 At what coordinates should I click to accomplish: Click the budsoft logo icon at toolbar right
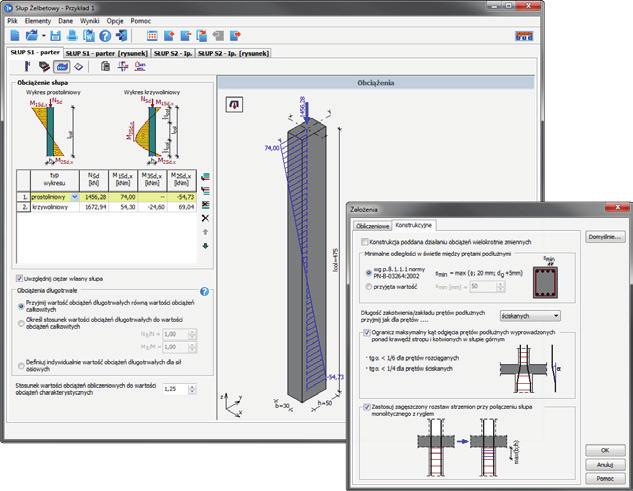pyautogui.click(x=524, y=36)
